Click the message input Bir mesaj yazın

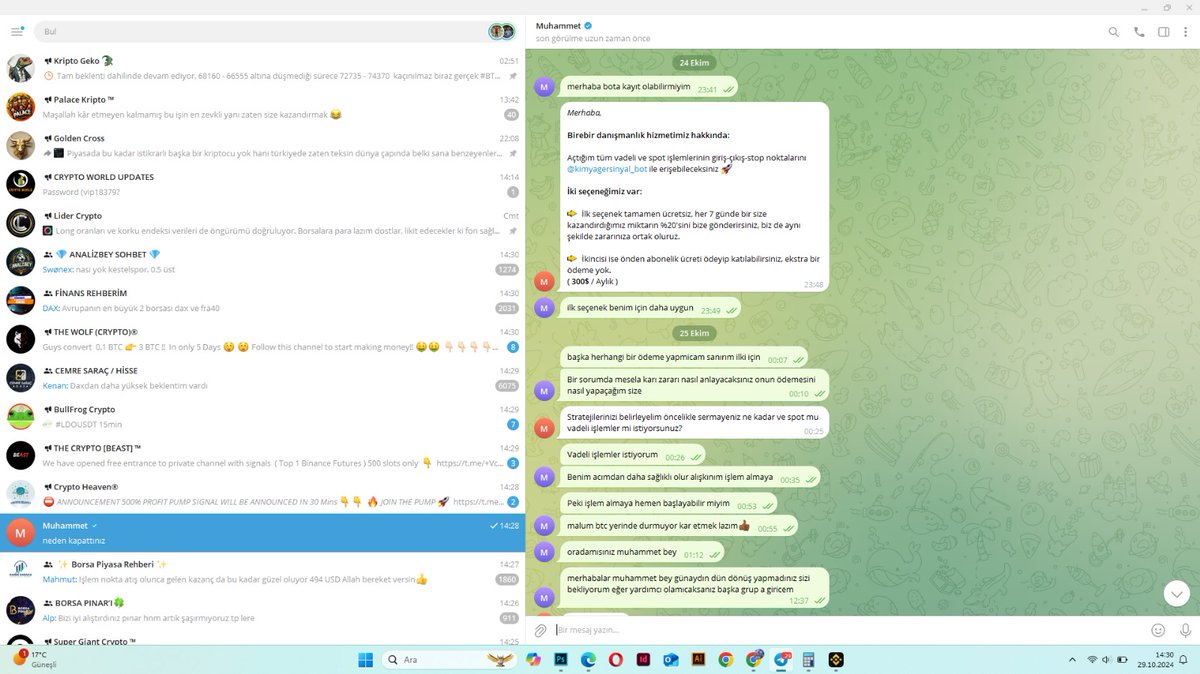point(848,630)
